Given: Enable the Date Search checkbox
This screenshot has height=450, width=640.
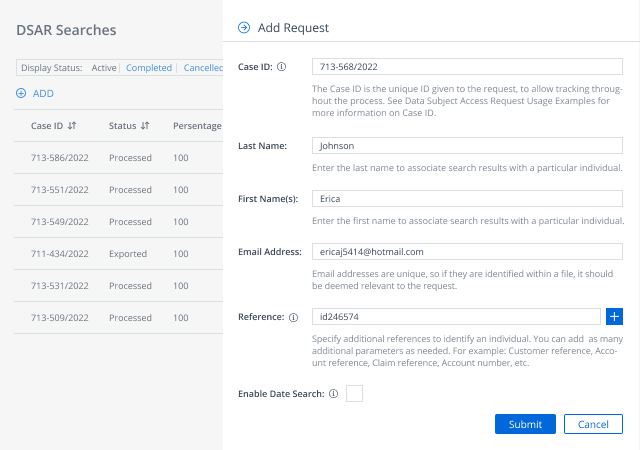Looking at the screenshot, I should [354, 394].
